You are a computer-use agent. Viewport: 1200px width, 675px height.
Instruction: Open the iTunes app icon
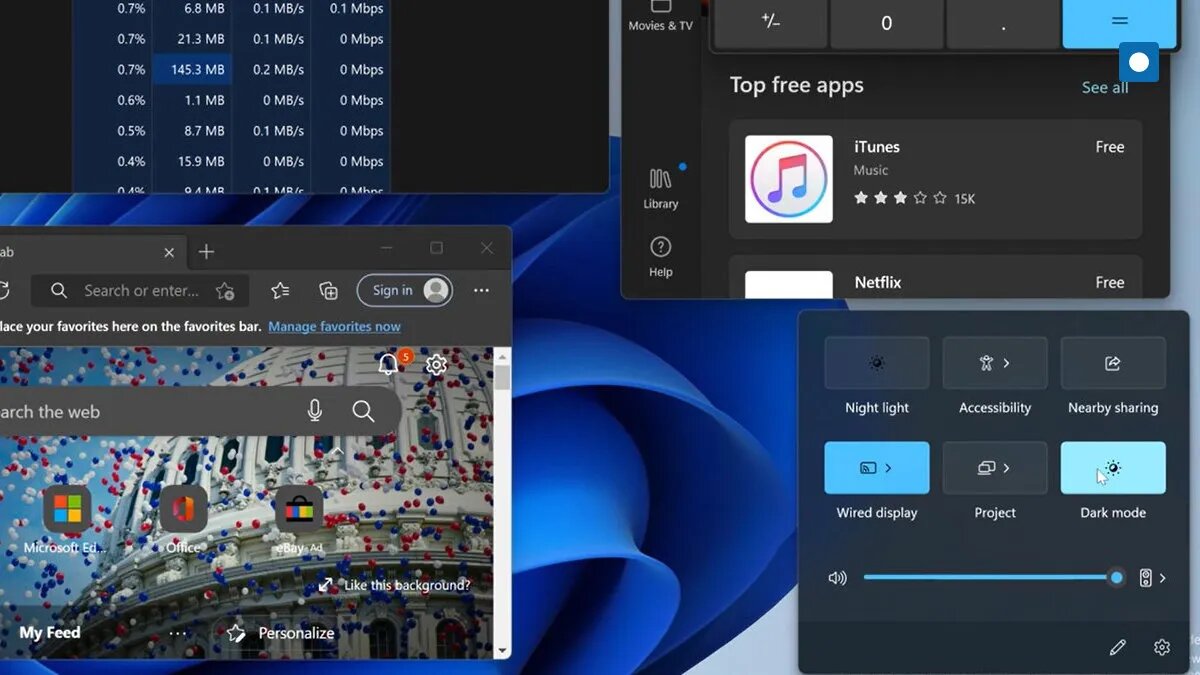click(x=789, y=179)
